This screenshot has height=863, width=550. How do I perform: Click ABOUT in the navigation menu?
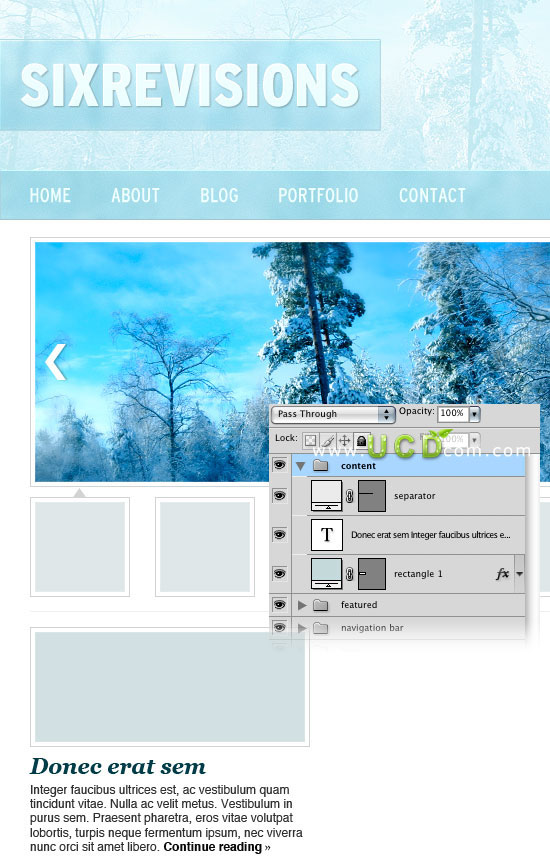[x=135, y=195]
